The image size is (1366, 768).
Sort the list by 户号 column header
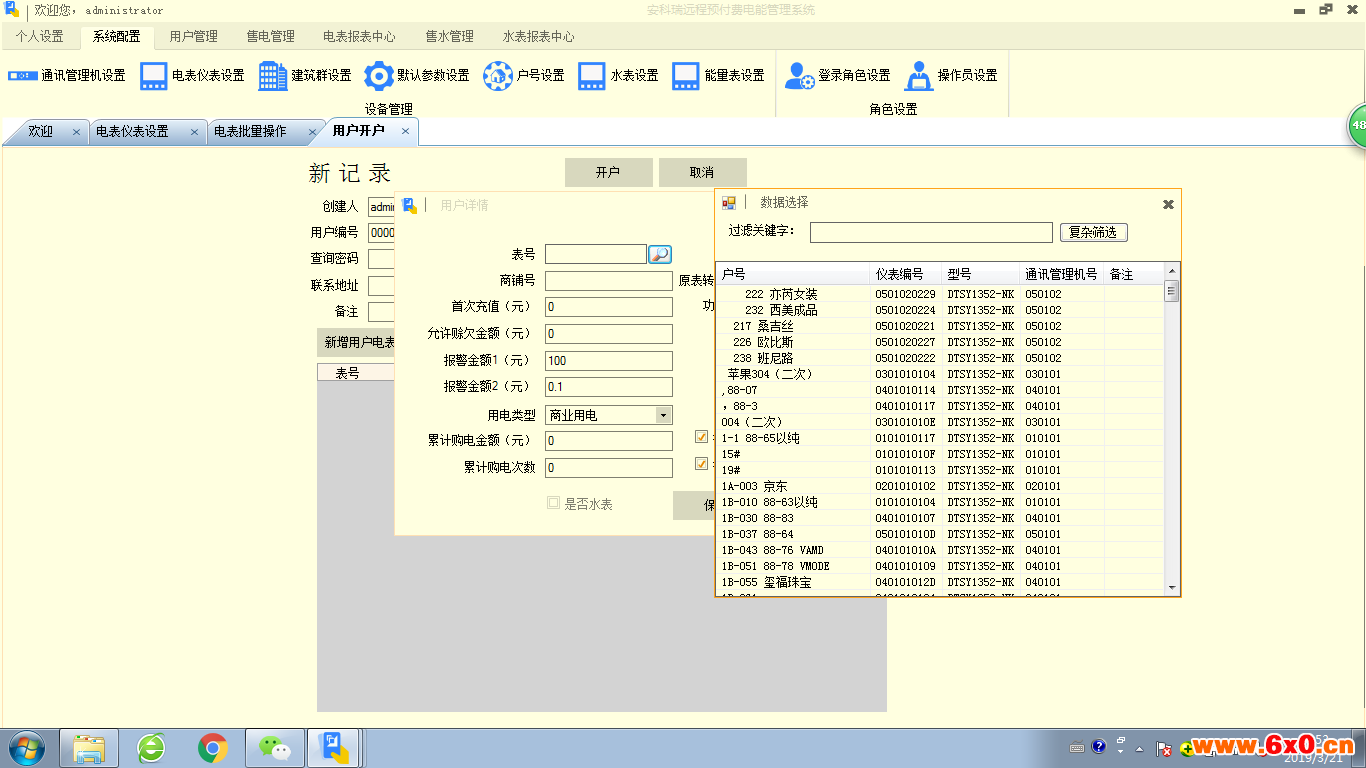794,274
